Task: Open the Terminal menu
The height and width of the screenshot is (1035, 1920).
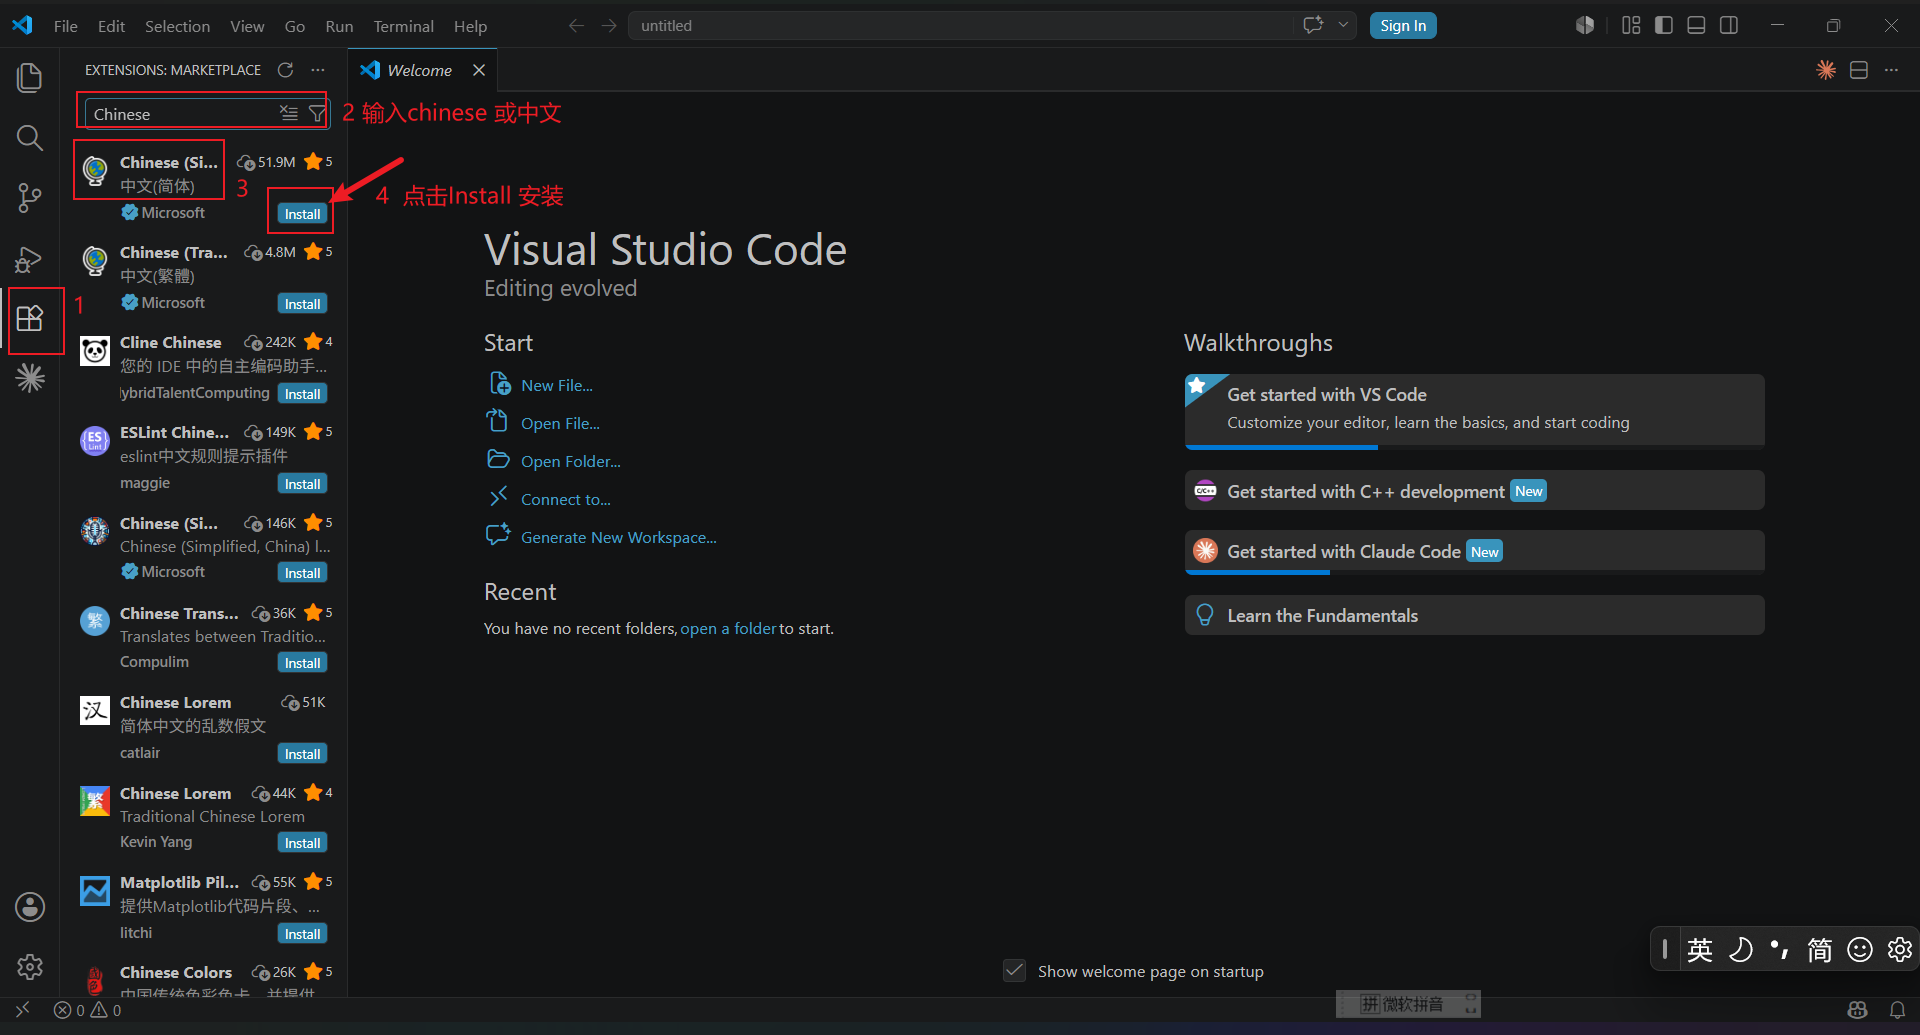Action: [x=403, y=26]
